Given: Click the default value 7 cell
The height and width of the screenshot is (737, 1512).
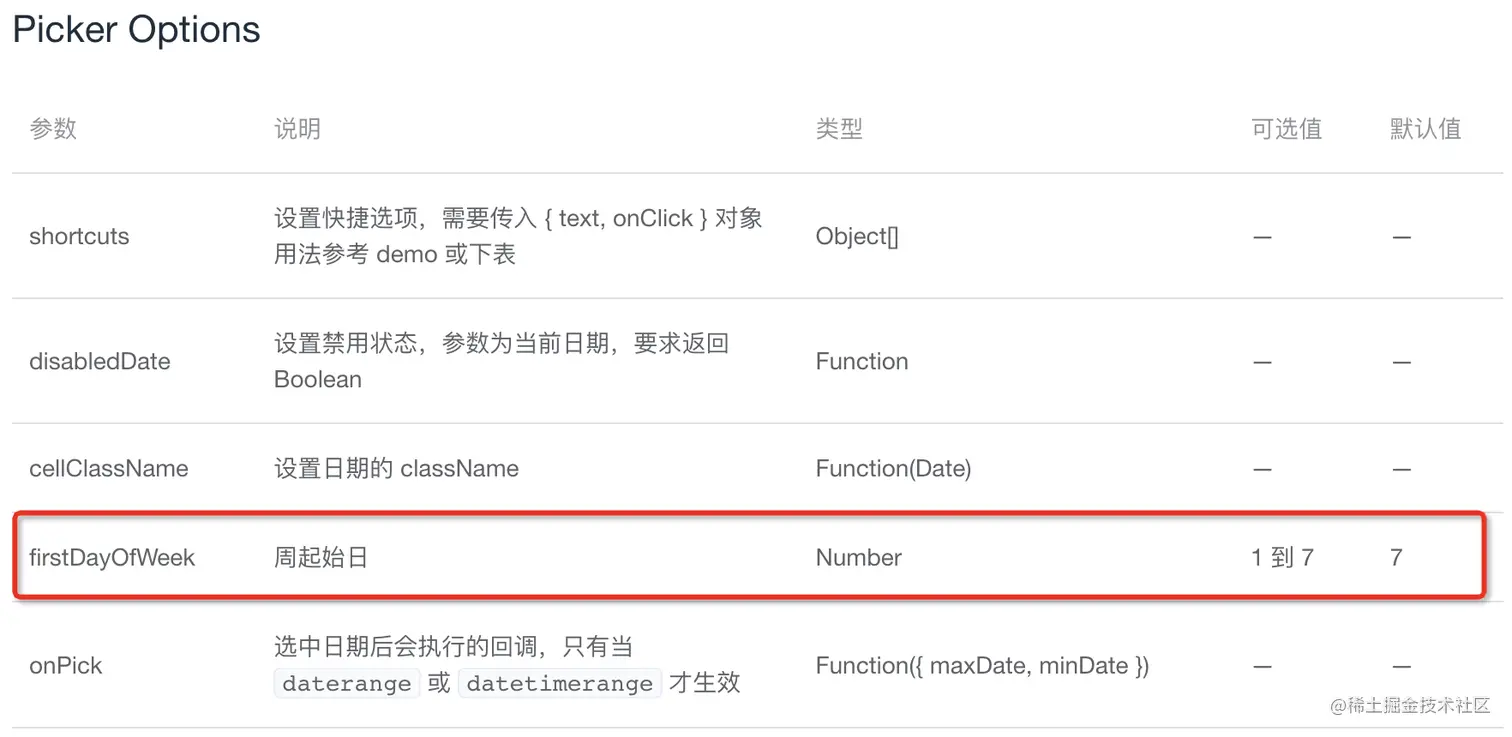Looking at the screenshot, I should pyautogui.click(x=1396, y=557).
